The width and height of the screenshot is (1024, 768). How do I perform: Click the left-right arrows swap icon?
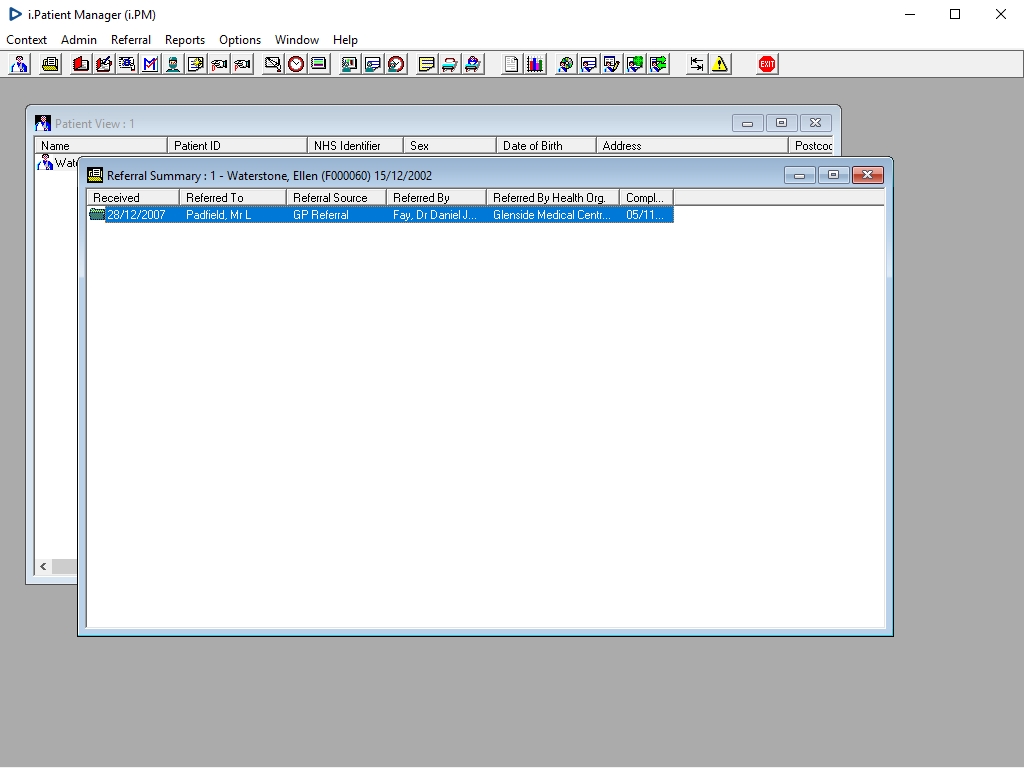697,64
